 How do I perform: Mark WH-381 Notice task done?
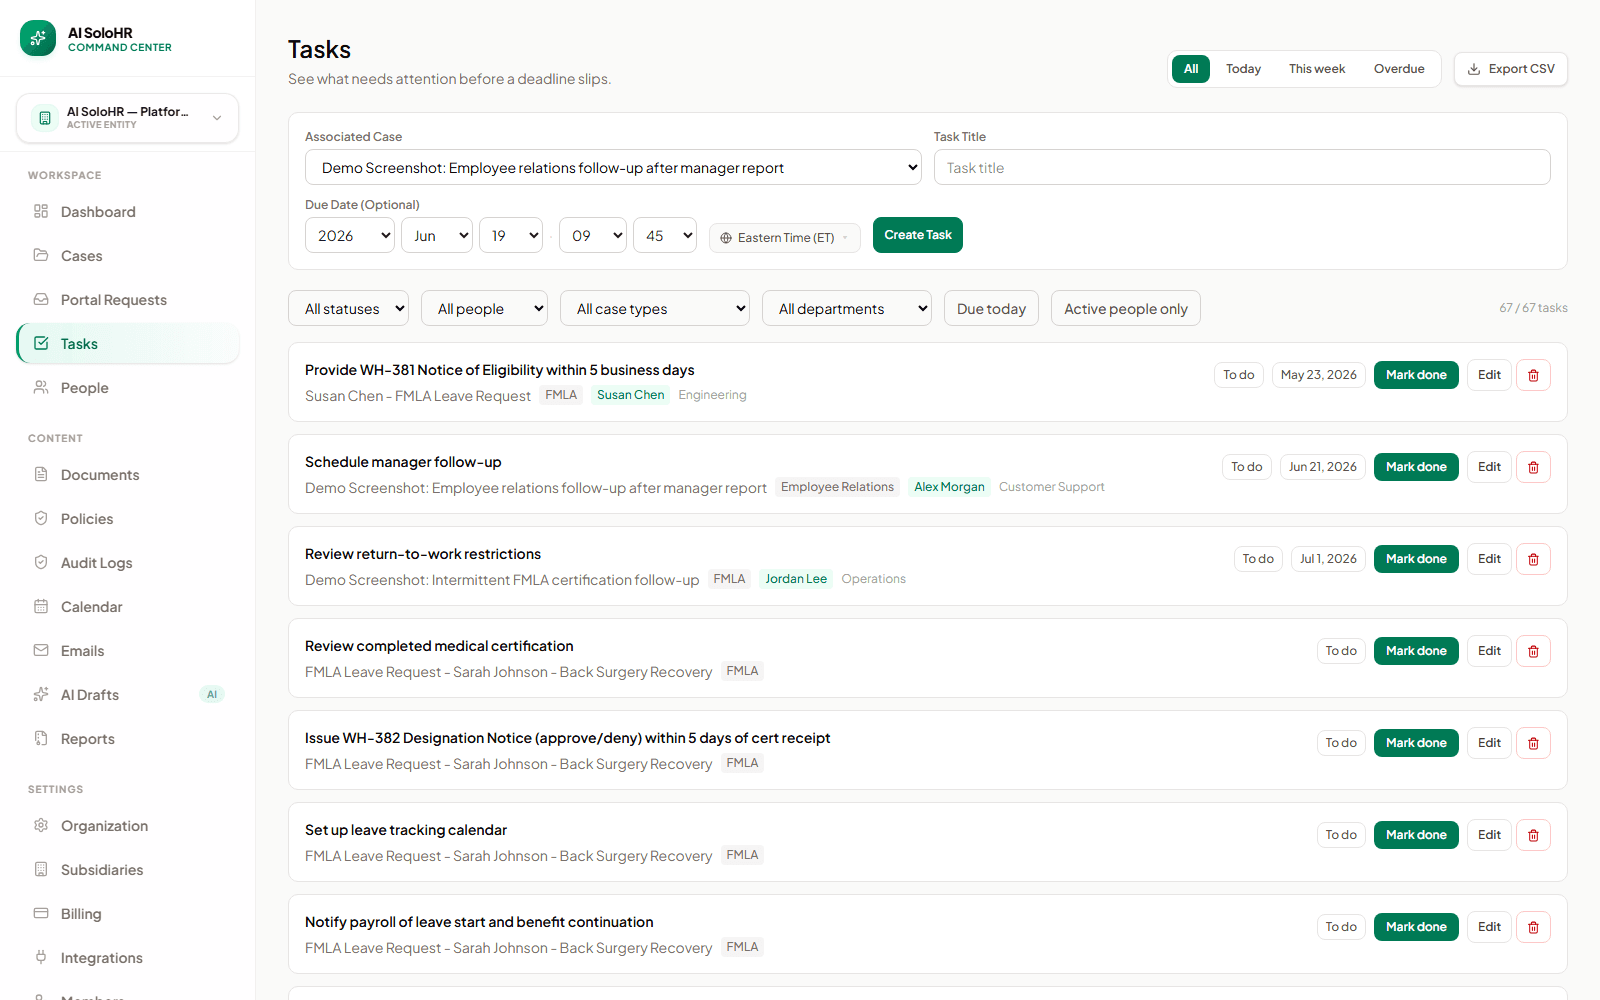(1416, 375)
